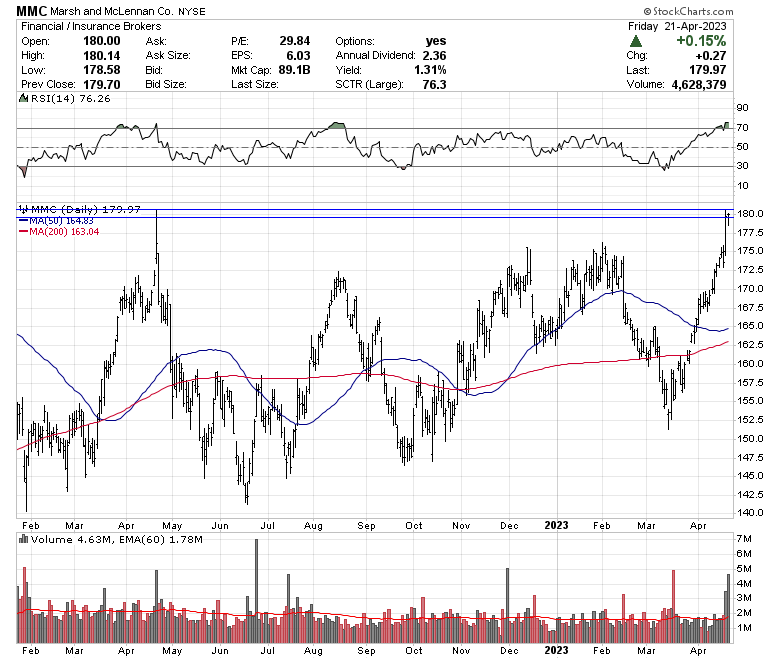
Task: Click the green up-triangle change indicator
Action: click(635, 41)
